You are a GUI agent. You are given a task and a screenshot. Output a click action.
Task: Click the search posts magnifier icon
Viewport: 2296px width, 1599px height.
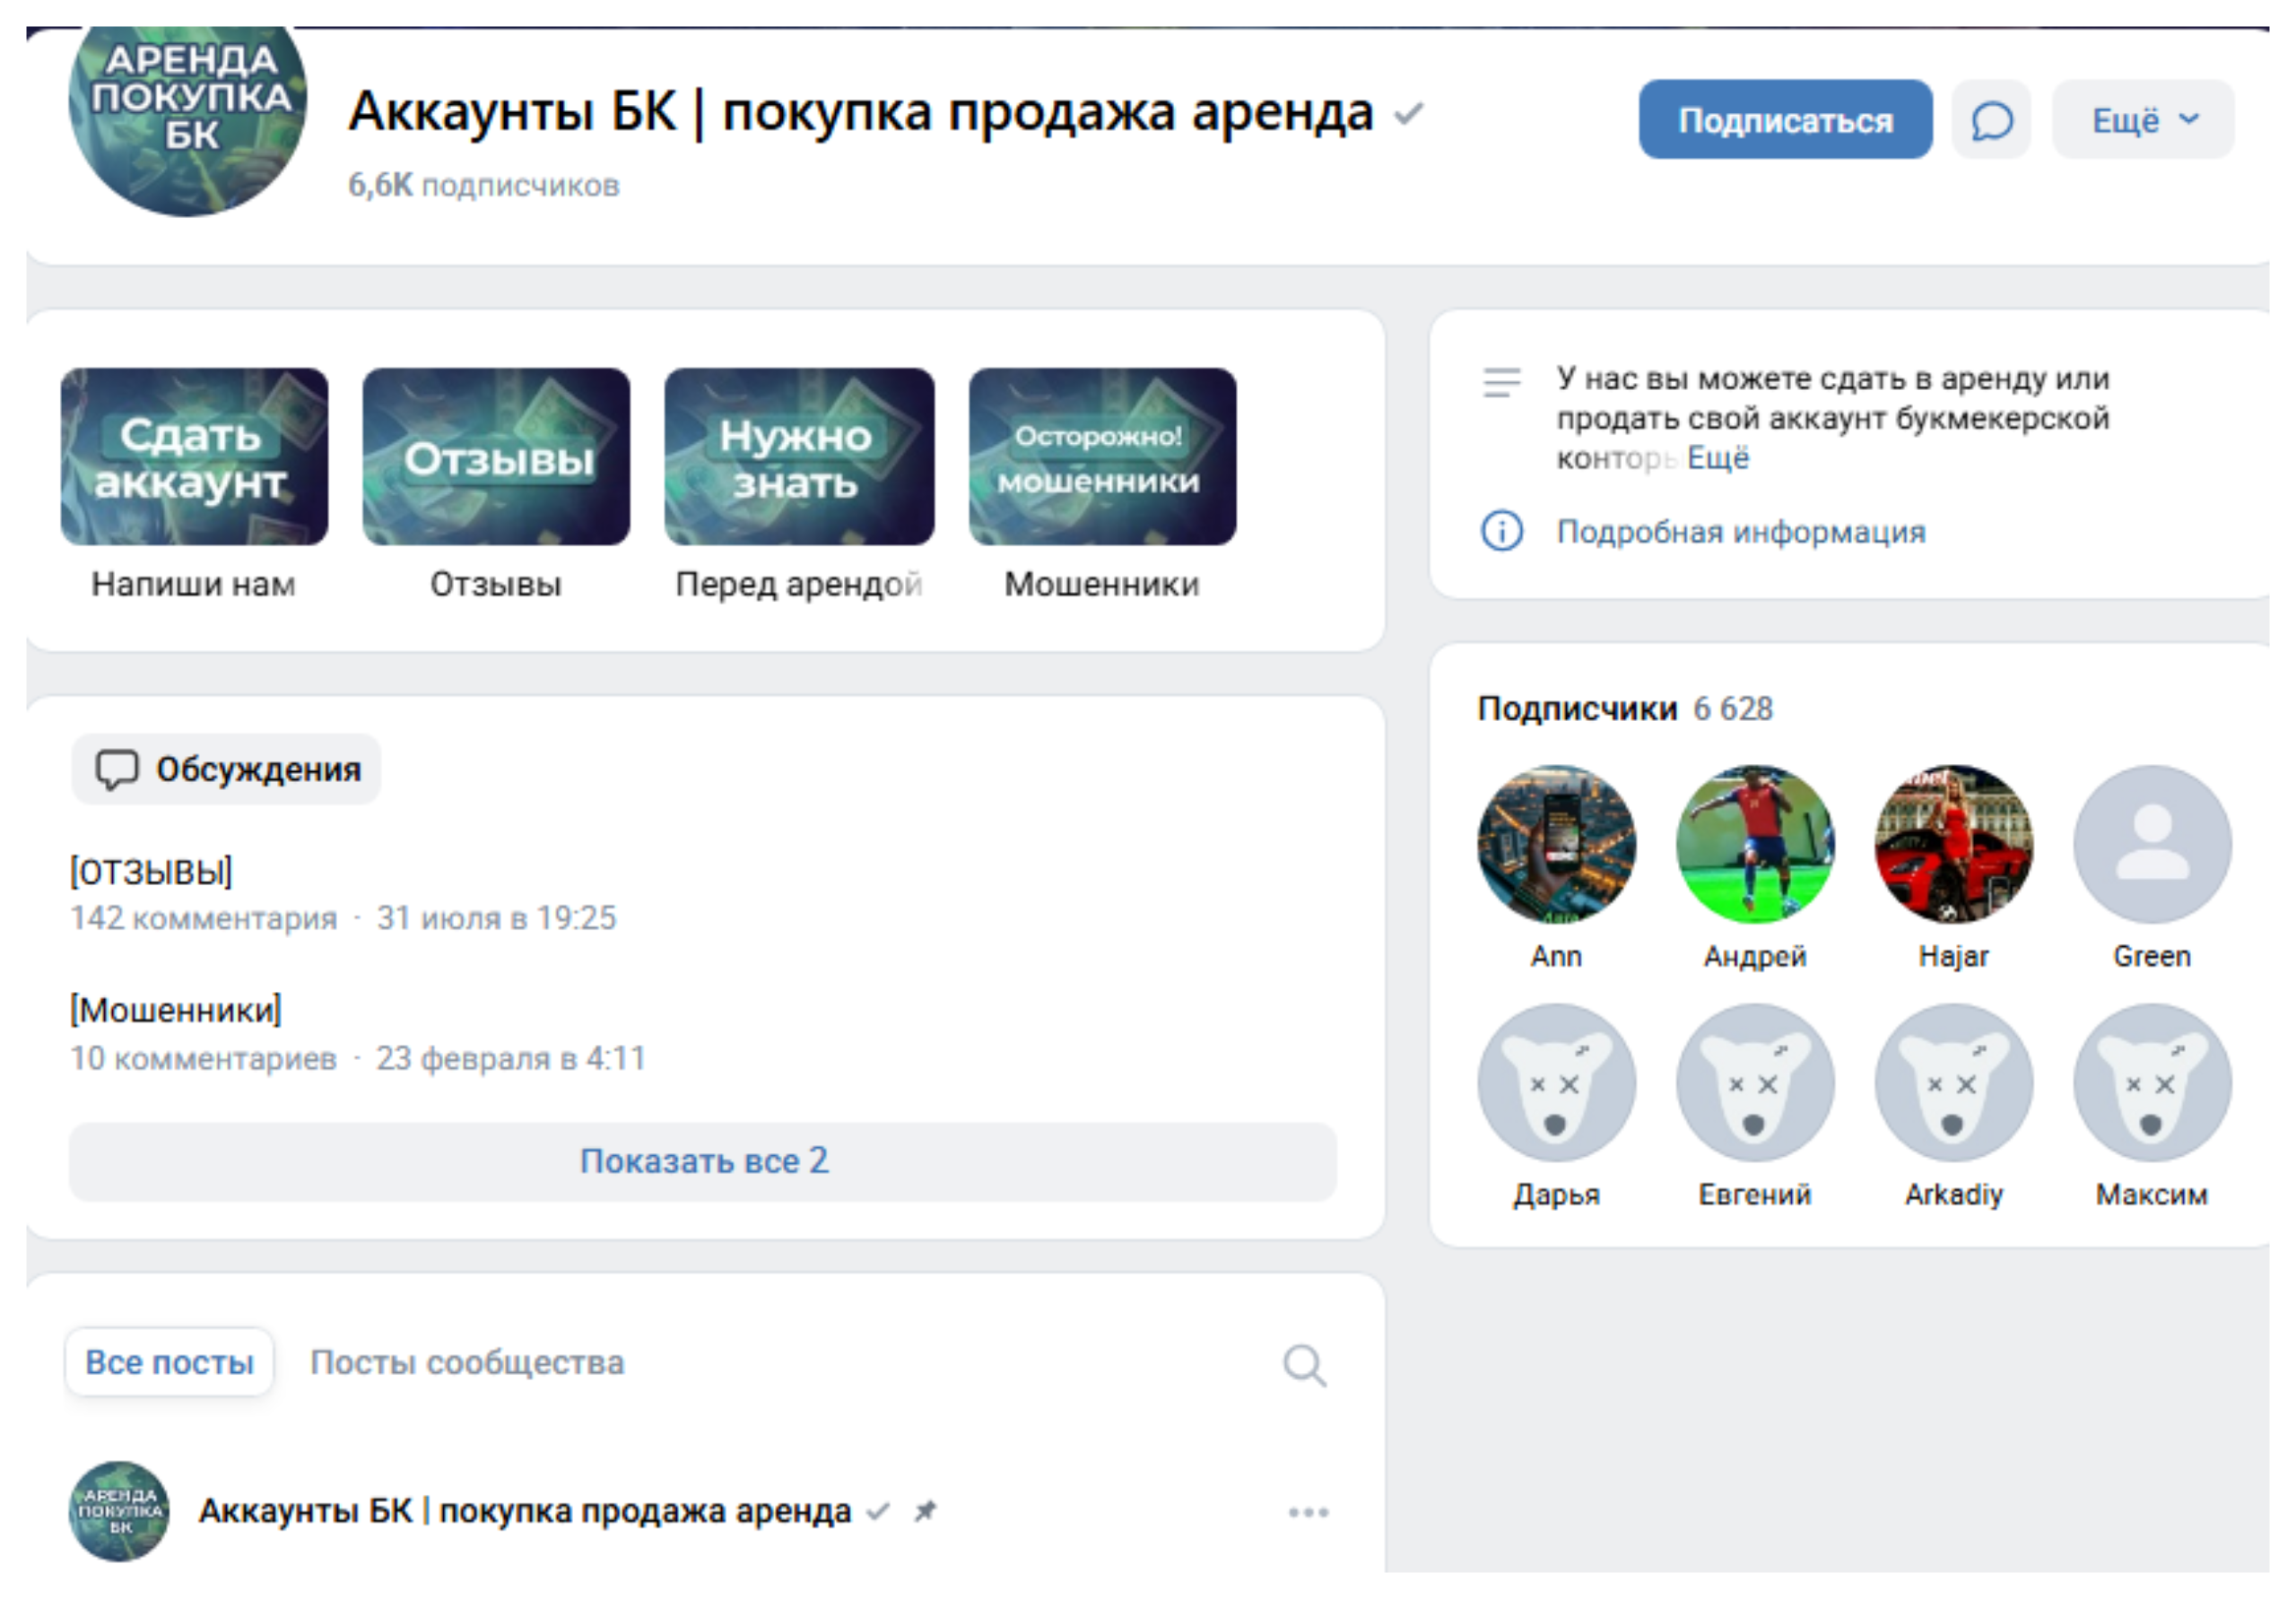[x=1304, y=1365]
